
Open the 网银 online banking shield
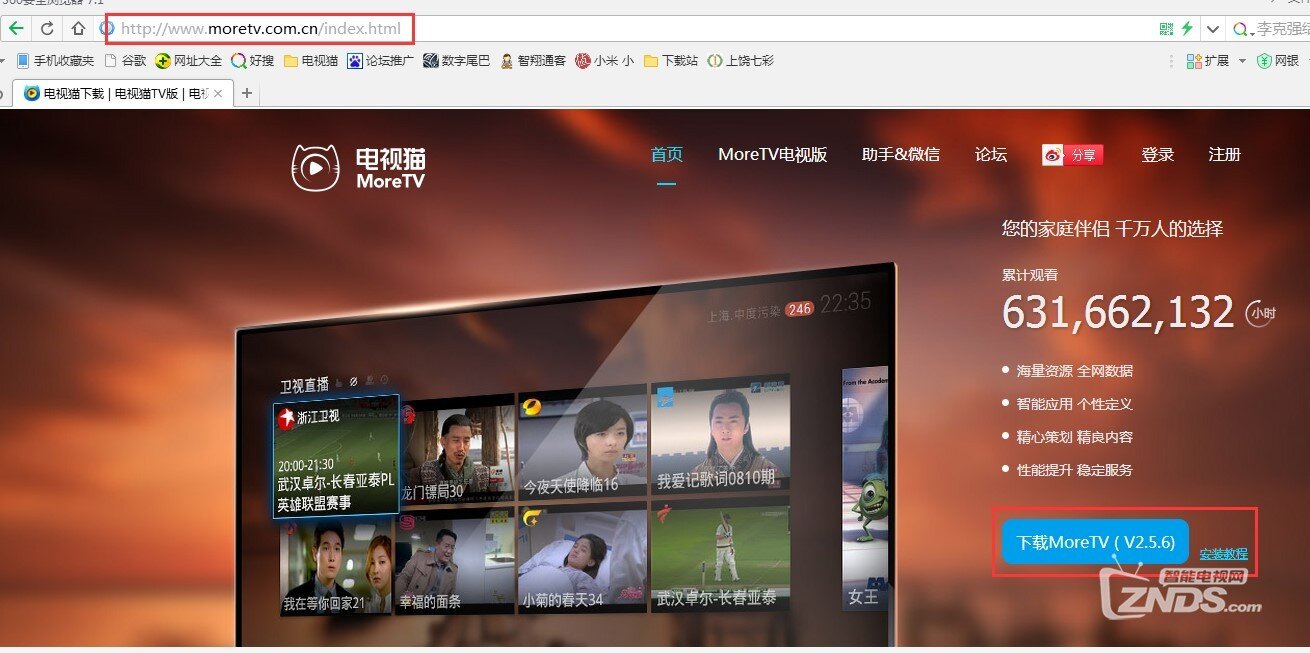(x=1278, y=61)
